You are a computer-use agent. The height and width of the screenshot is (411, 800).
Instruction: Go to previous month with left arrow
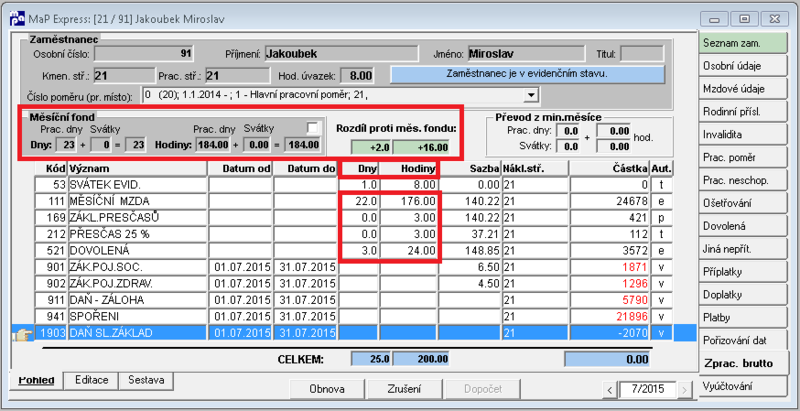[610, 390]
